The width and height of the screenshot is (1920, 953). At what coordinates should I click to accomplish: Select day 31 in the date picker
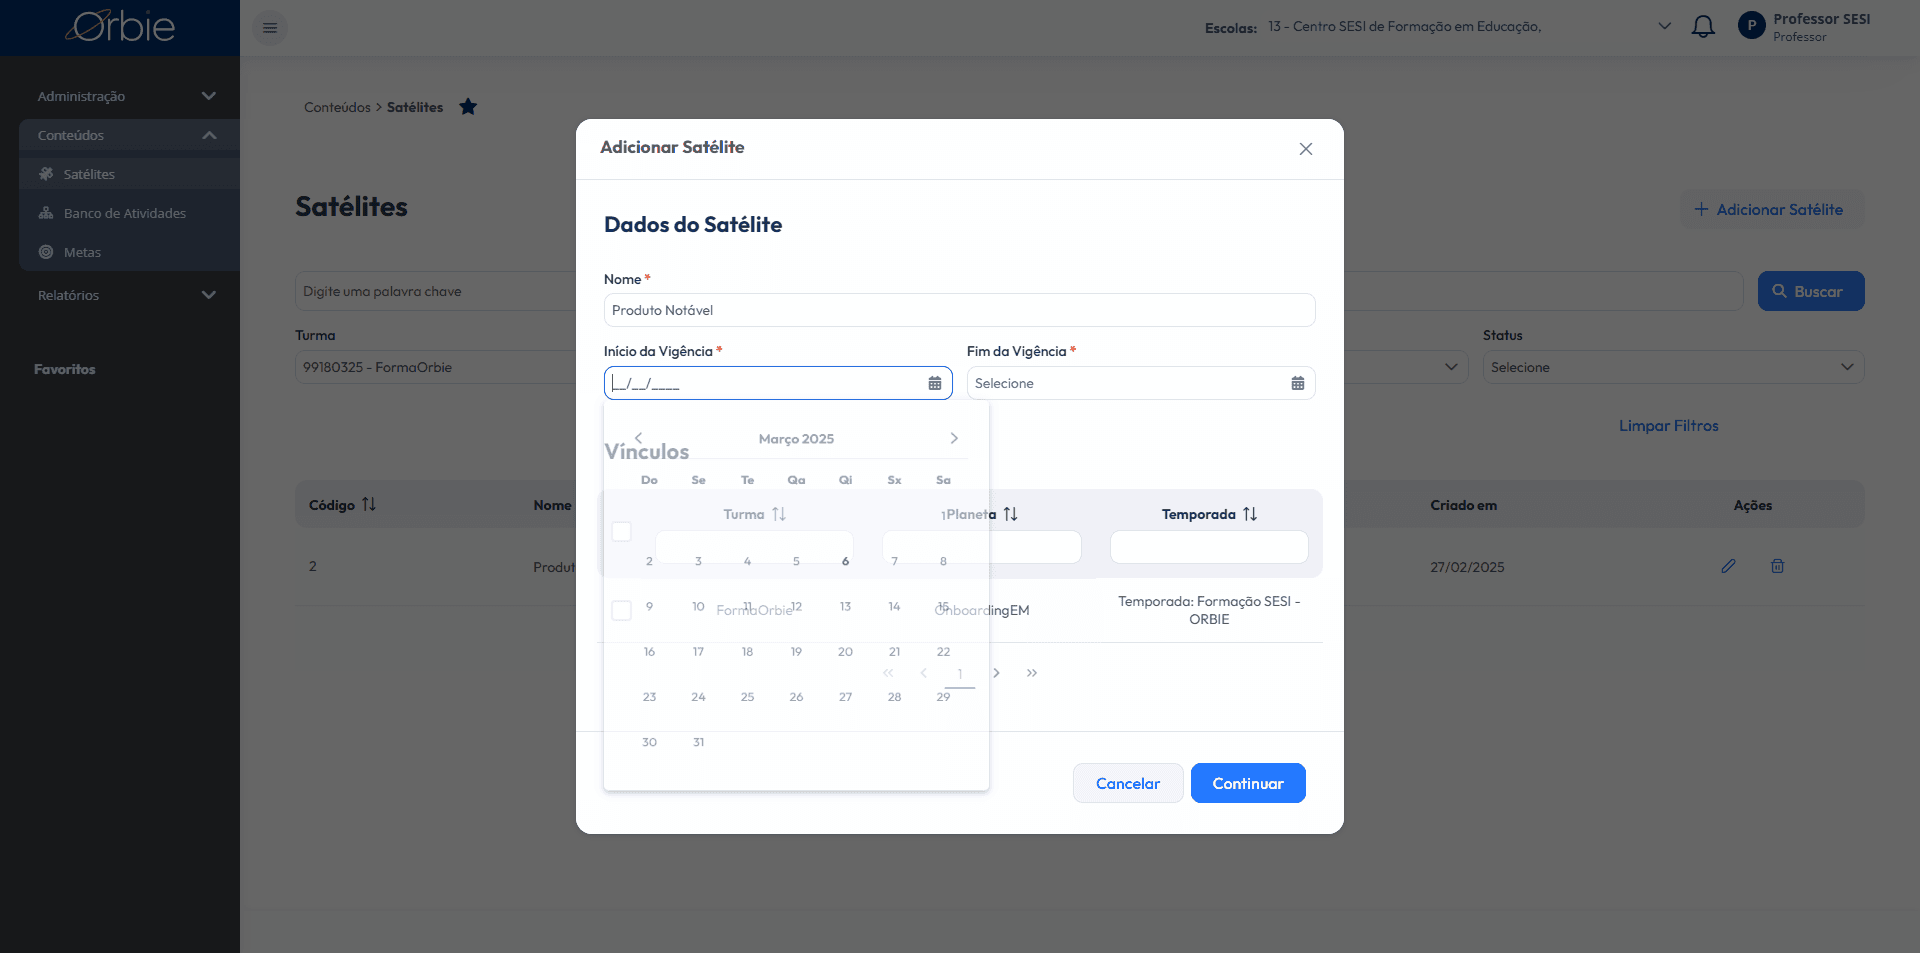698,742
